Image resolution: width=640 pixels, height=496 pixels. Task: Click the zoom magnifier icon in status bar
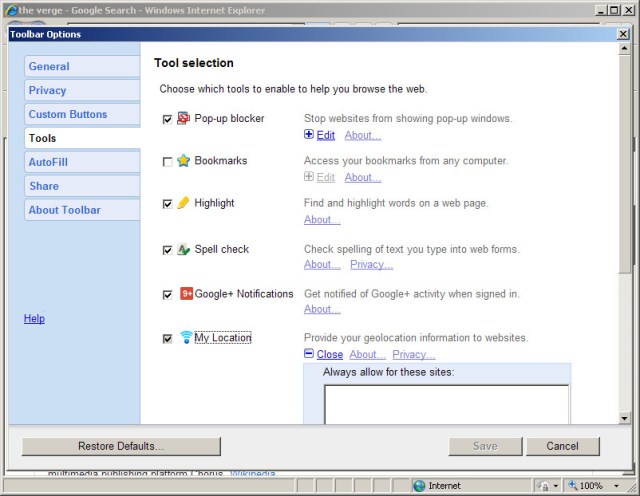573,485
